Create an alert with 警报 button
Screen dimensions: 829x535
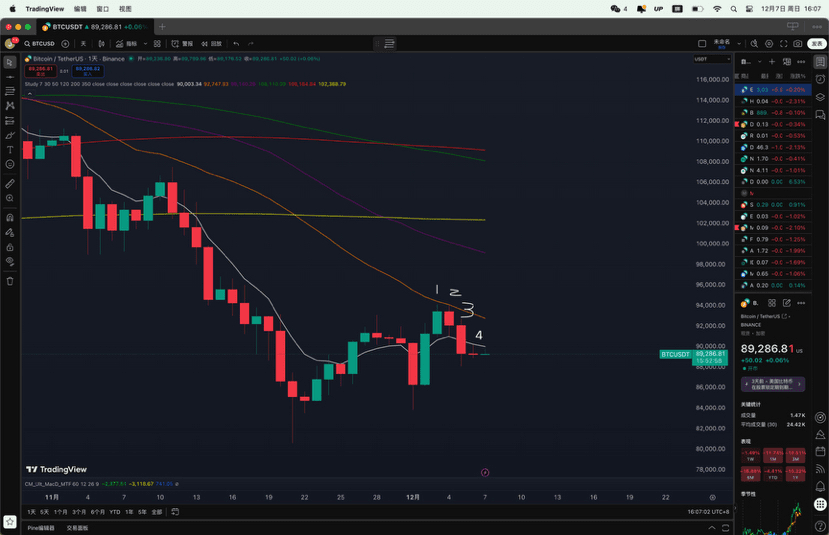point(182,44)
